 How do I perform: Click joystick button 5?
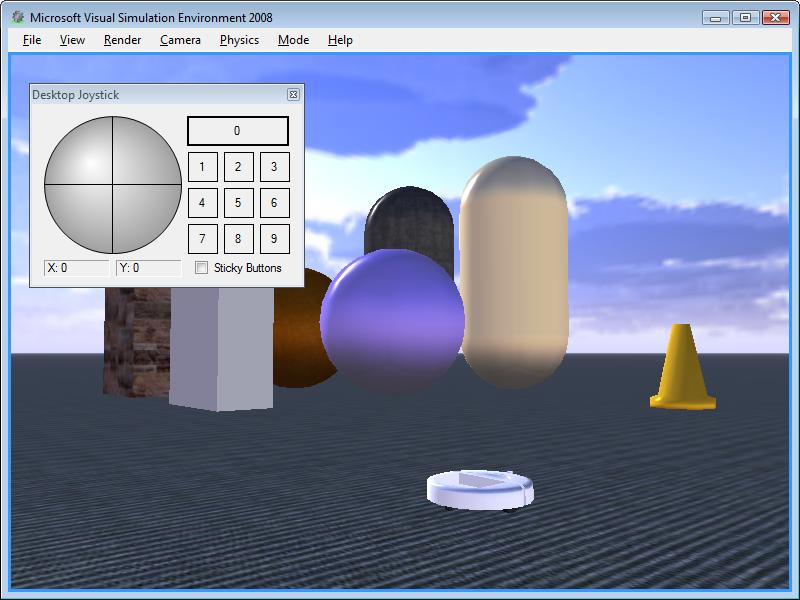tap(238, 203)
